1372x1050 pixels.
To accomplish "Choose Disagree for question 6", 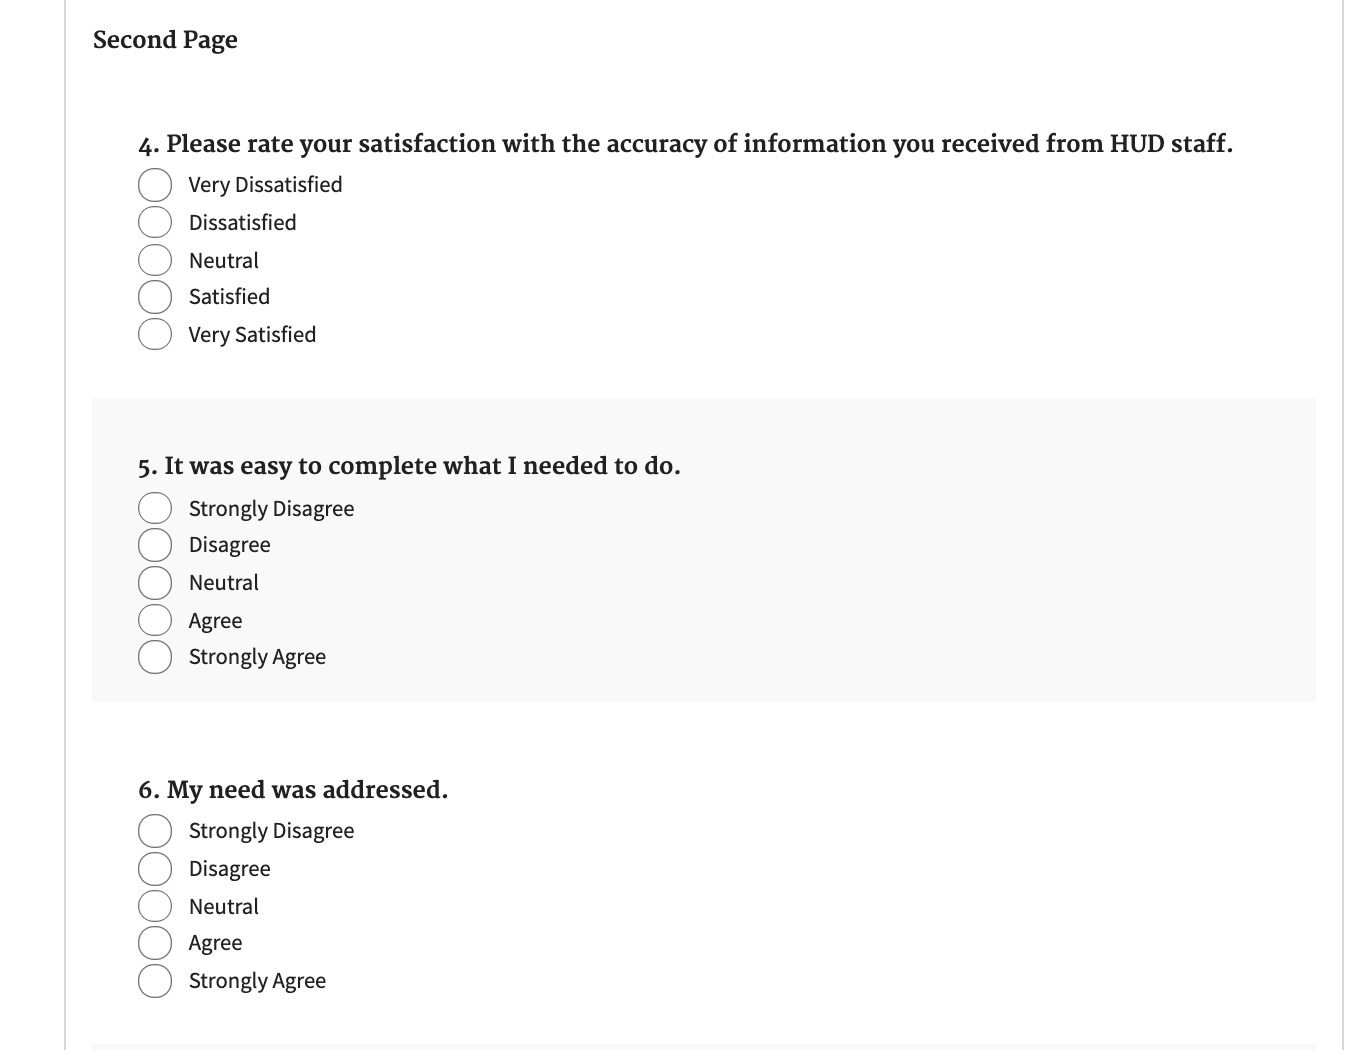I will pyautogui.click(x=155, y=868).
